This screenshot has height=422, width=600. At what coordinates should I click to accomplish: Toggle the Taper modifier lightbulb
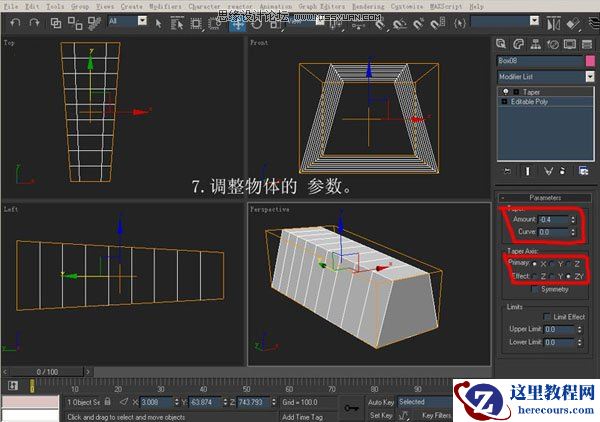pos(505,92)
